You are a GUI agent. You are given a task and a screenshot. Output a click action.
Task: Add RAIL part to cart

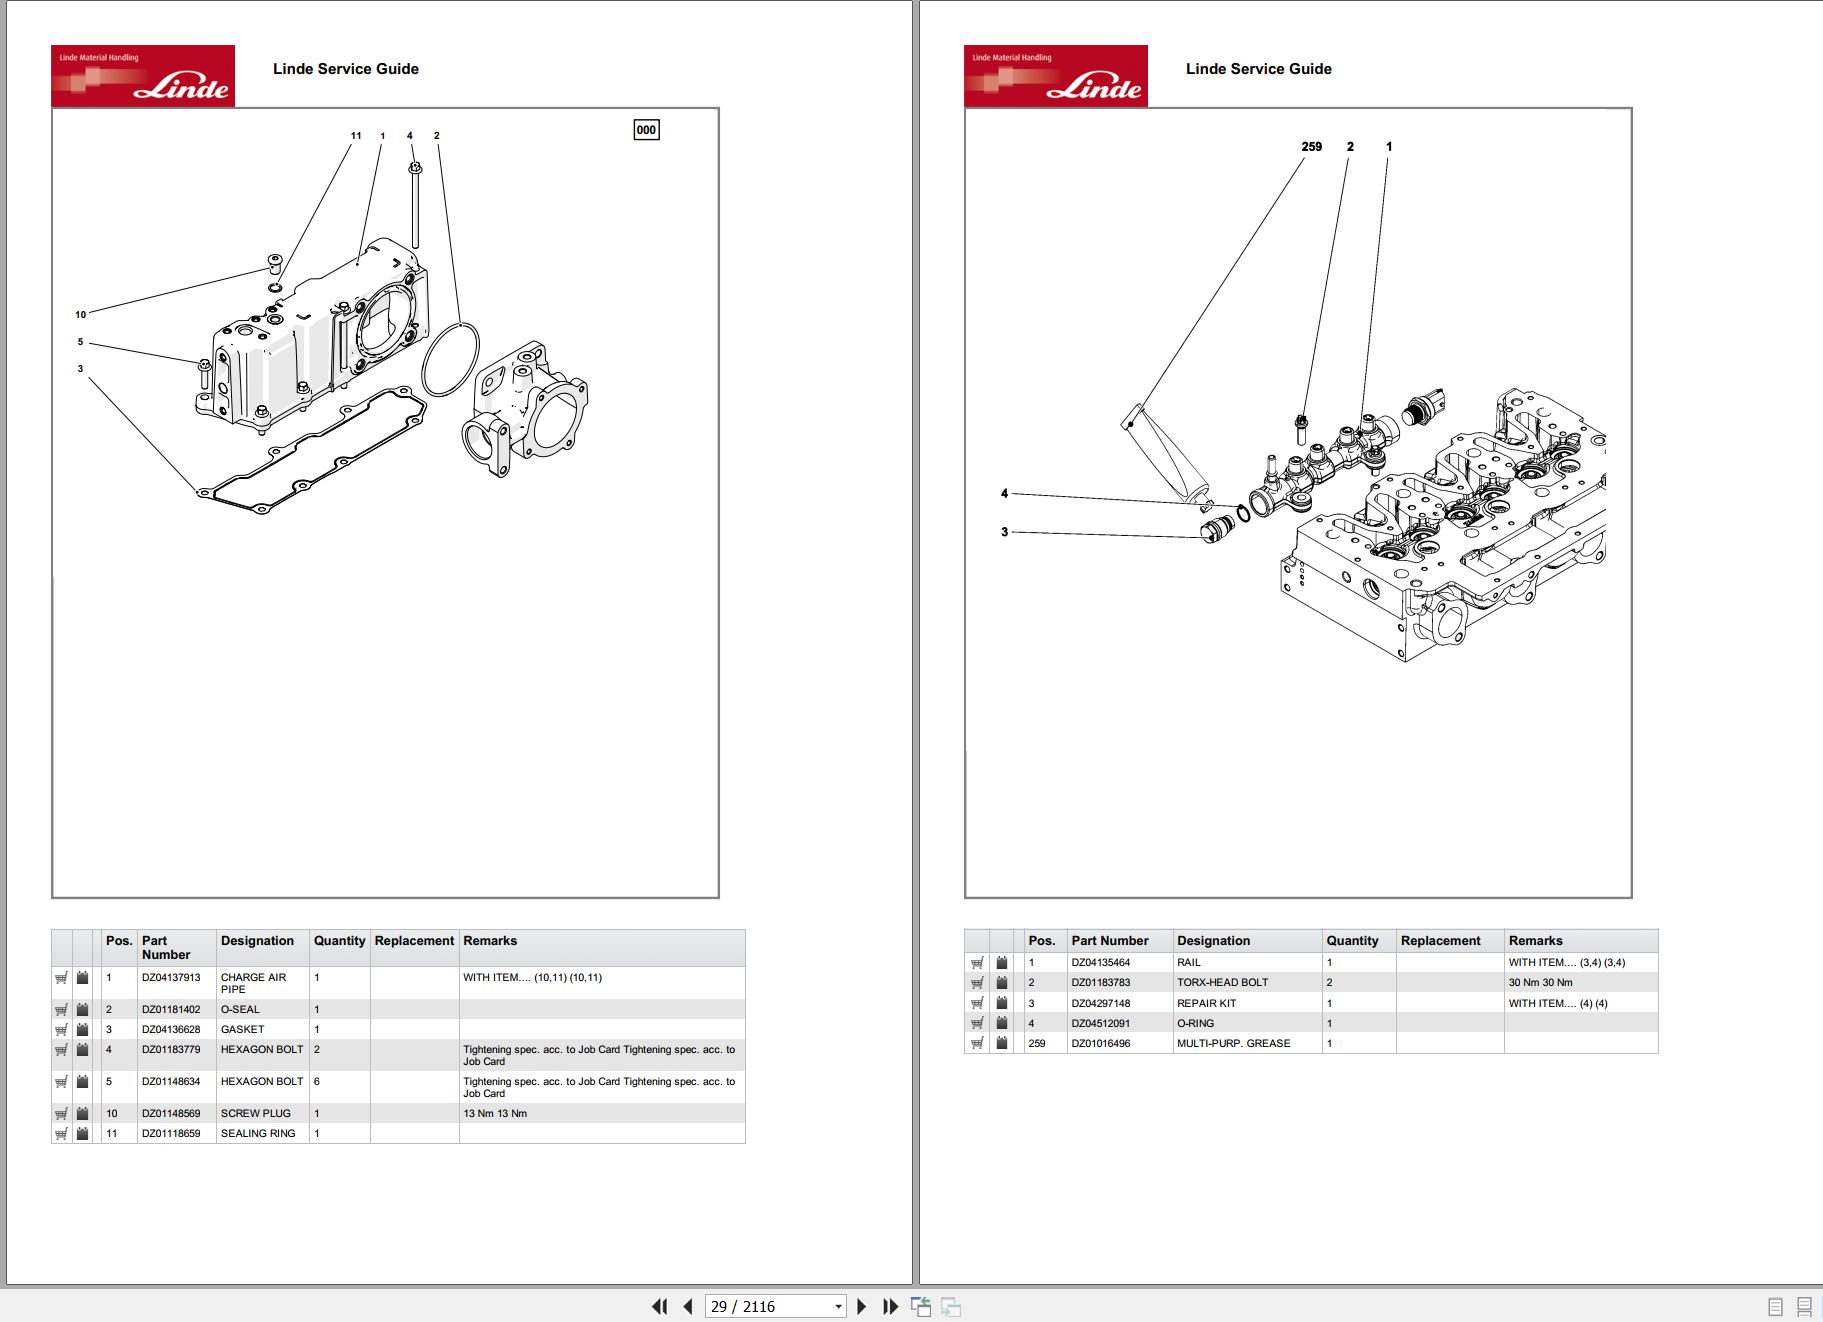pos(977,963)
